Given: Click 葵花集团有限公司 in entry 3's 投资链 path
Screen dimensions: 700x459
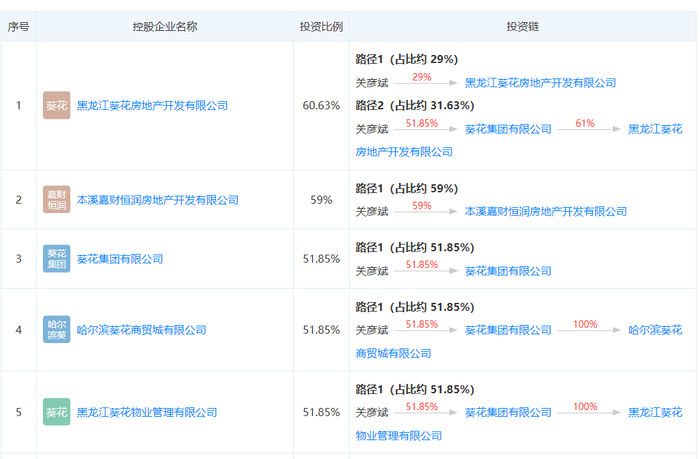Looking at the screenshot, I should click(x=508, y=270).
